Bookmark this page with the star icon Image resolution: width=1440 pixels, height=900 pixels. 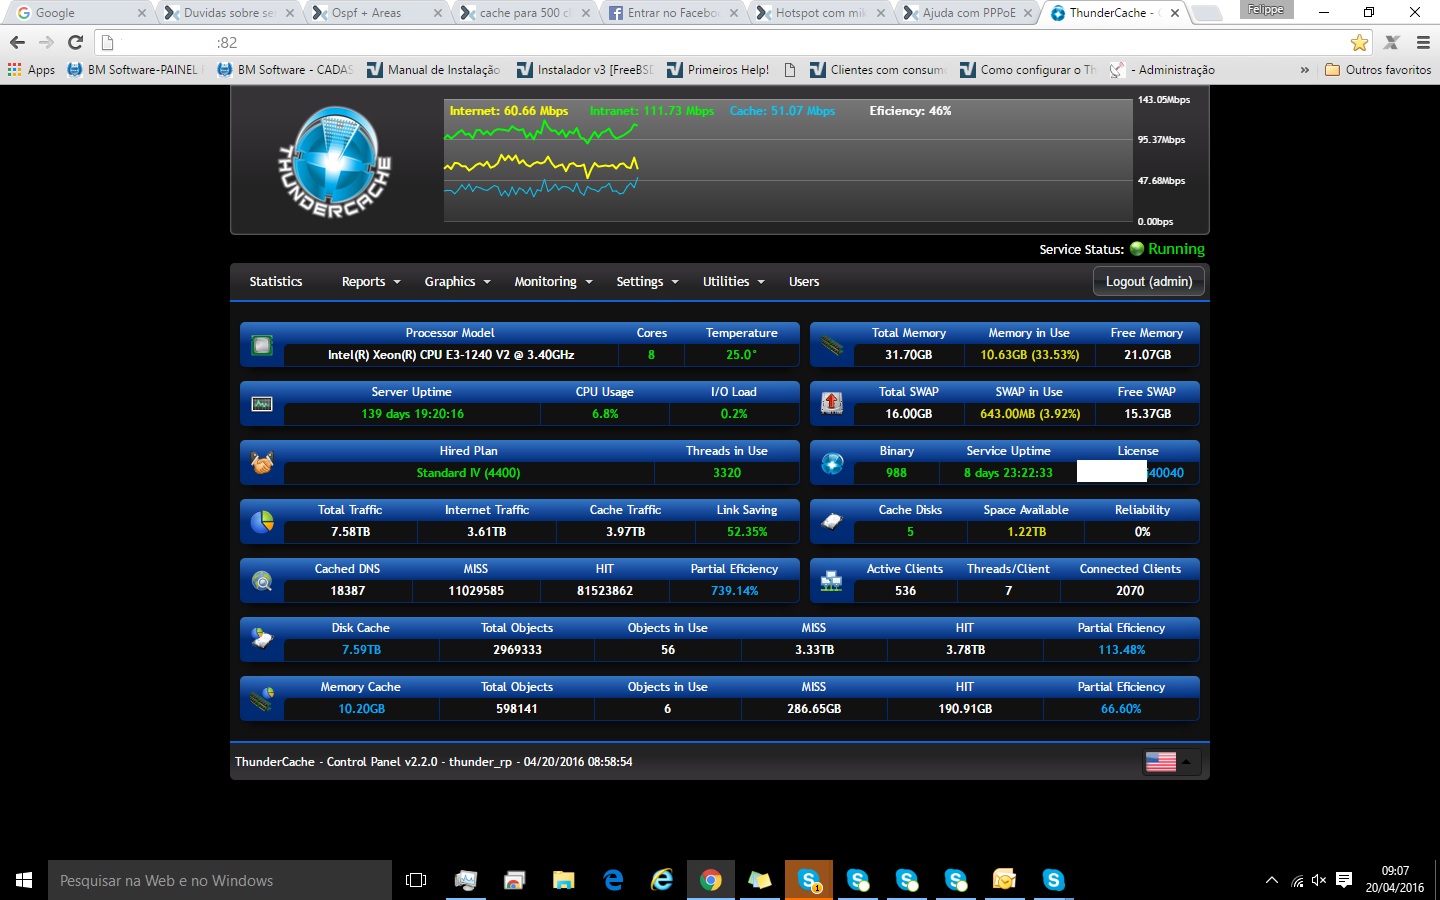click(1359, 42)
